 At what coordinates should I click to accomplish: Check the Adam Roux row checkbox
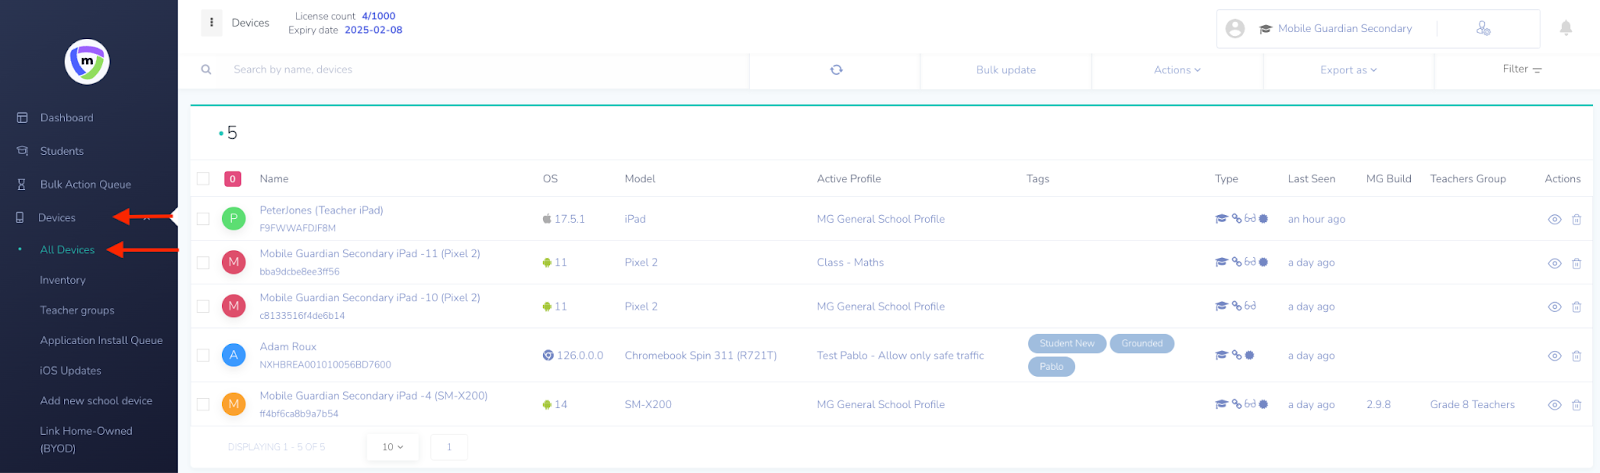tap(203, 355)
